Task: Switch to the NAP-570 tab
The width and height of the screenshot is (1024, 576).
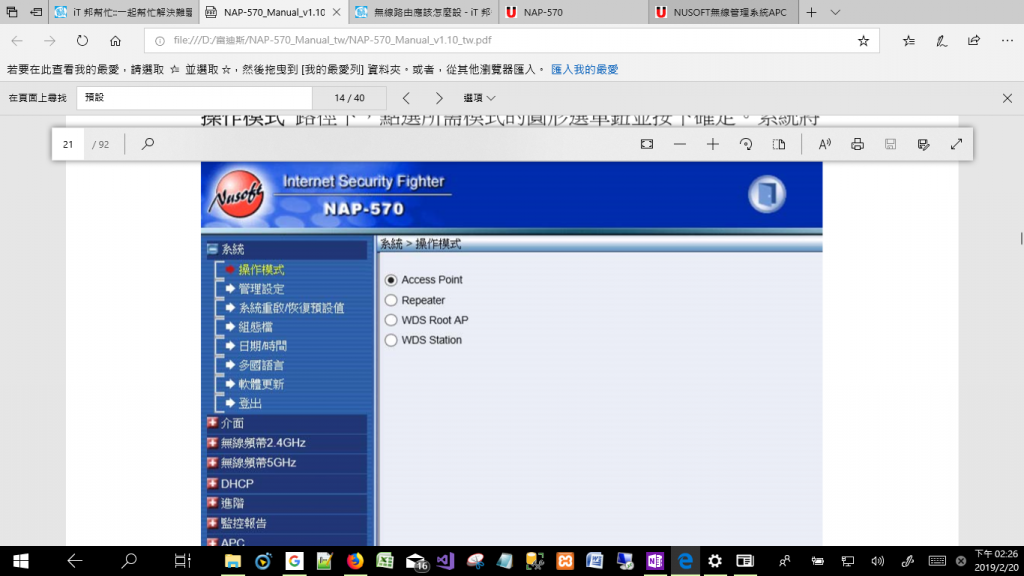Action: point(573,12)
